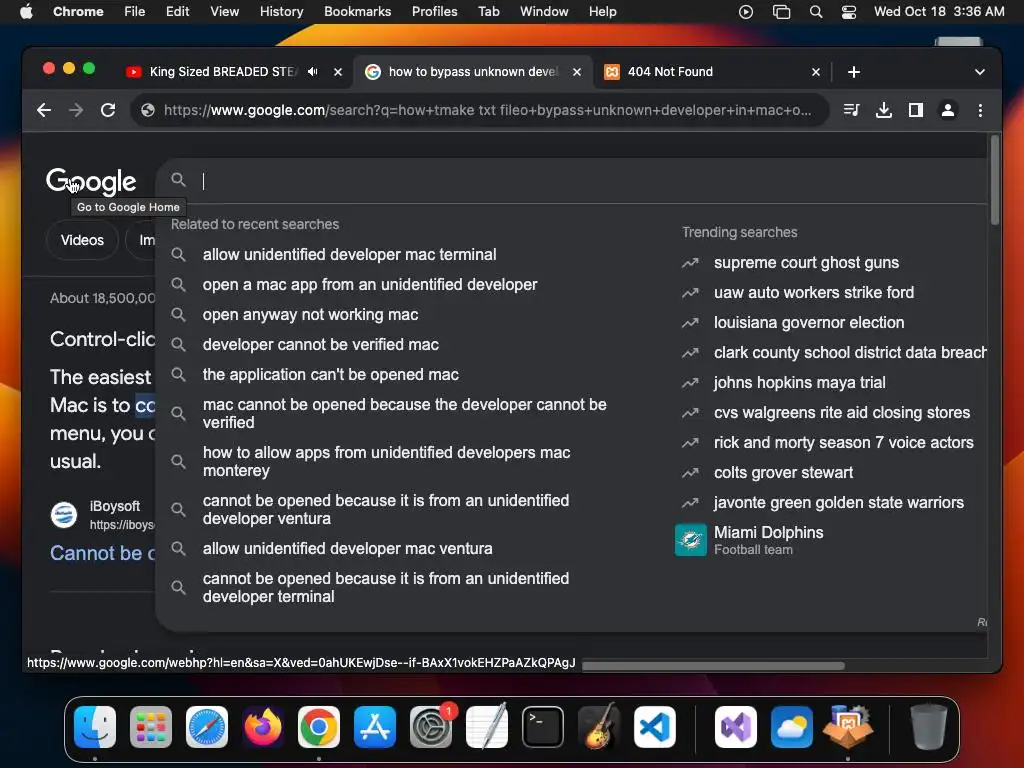Select the Videos filter chip
The width and height of the screenshot is (1024, 768).
(x=82, y=240)
